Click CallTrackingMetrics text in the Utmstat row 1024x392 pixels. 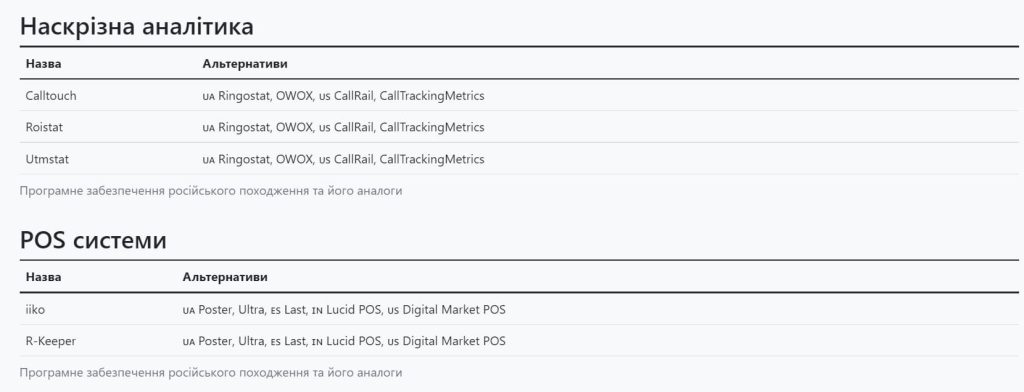(x=432, y=159)
